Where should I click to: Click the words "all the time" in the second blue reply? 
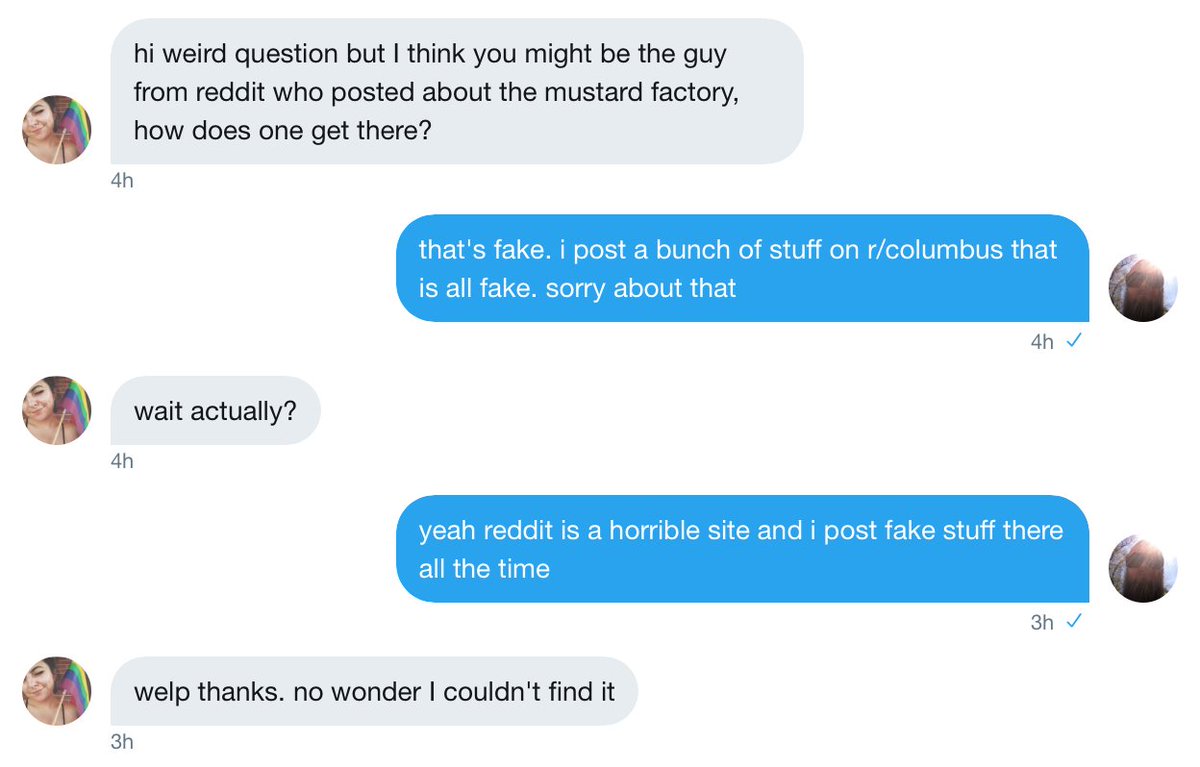[x=485, y=569]
